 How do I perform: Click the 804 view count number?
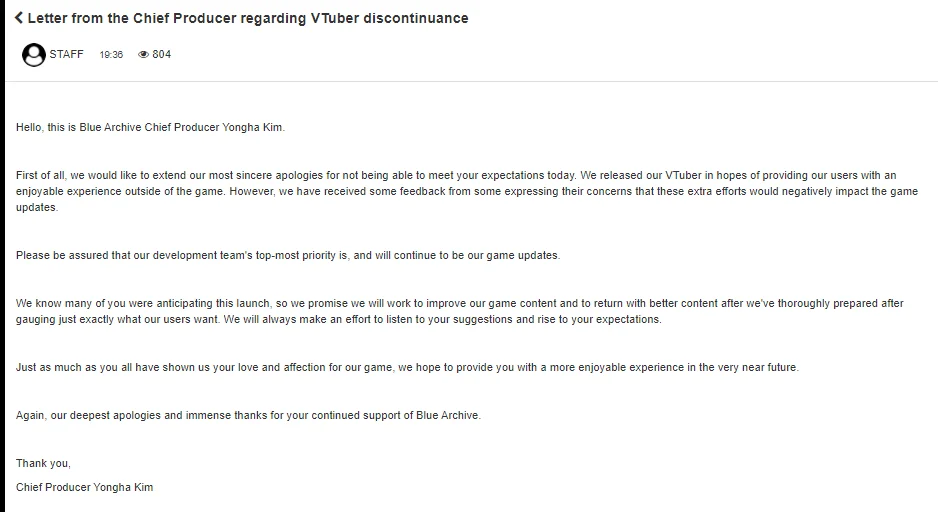click(x=162, y=54)
